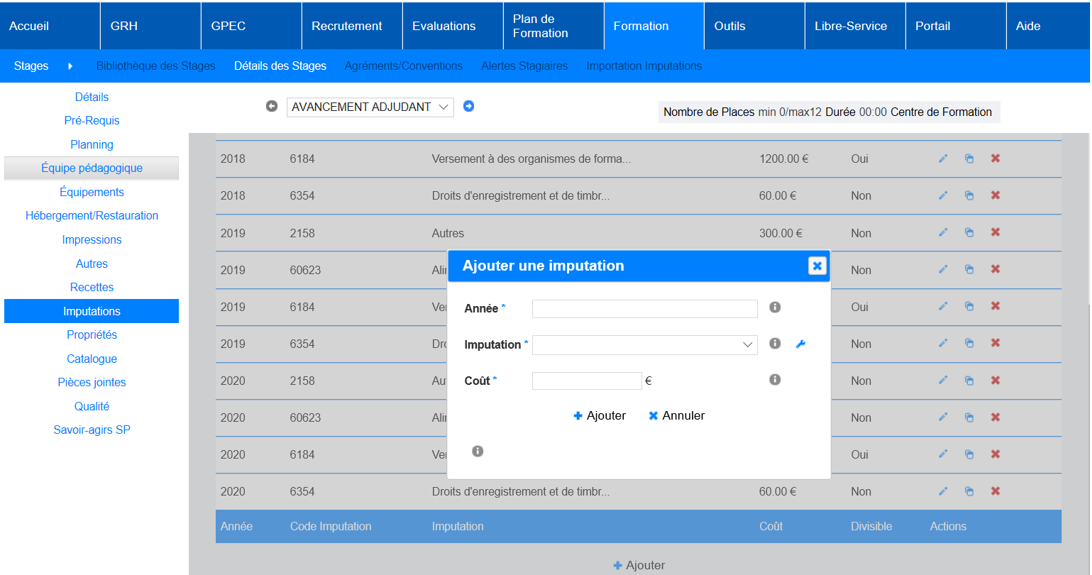Viewport: 1092px width, 575px height.
Task: Expand the Stages submenu arrow
Action: pos(70,66)
